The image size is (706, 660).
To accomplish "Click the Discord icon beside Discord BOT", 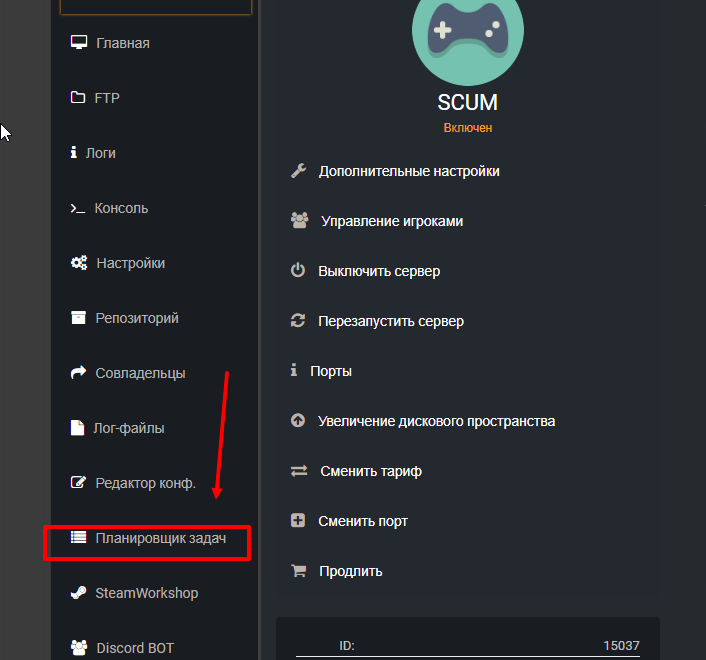I will [x=78, y=647].
